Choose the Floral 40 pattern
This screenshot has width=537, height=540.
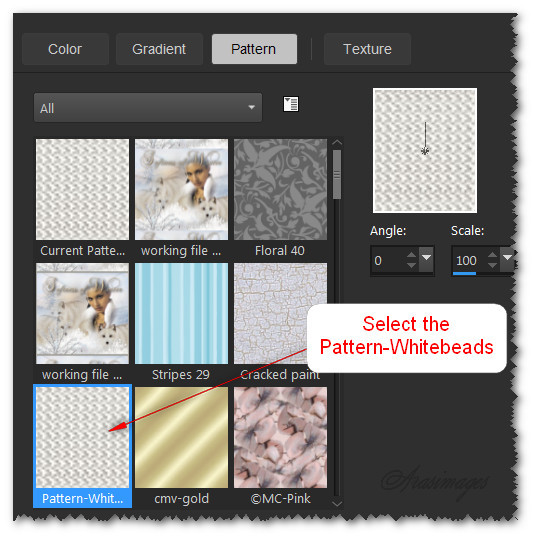[280, 189]
